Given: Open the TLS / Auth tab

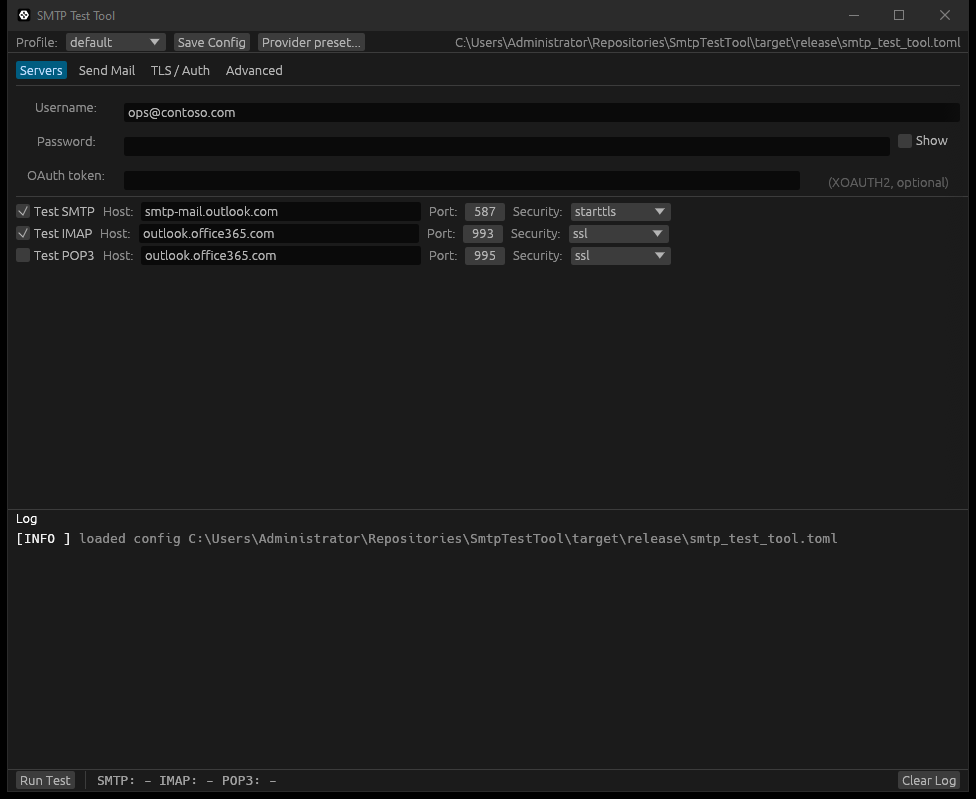Looking at the screenshot, I should [180, 70].
